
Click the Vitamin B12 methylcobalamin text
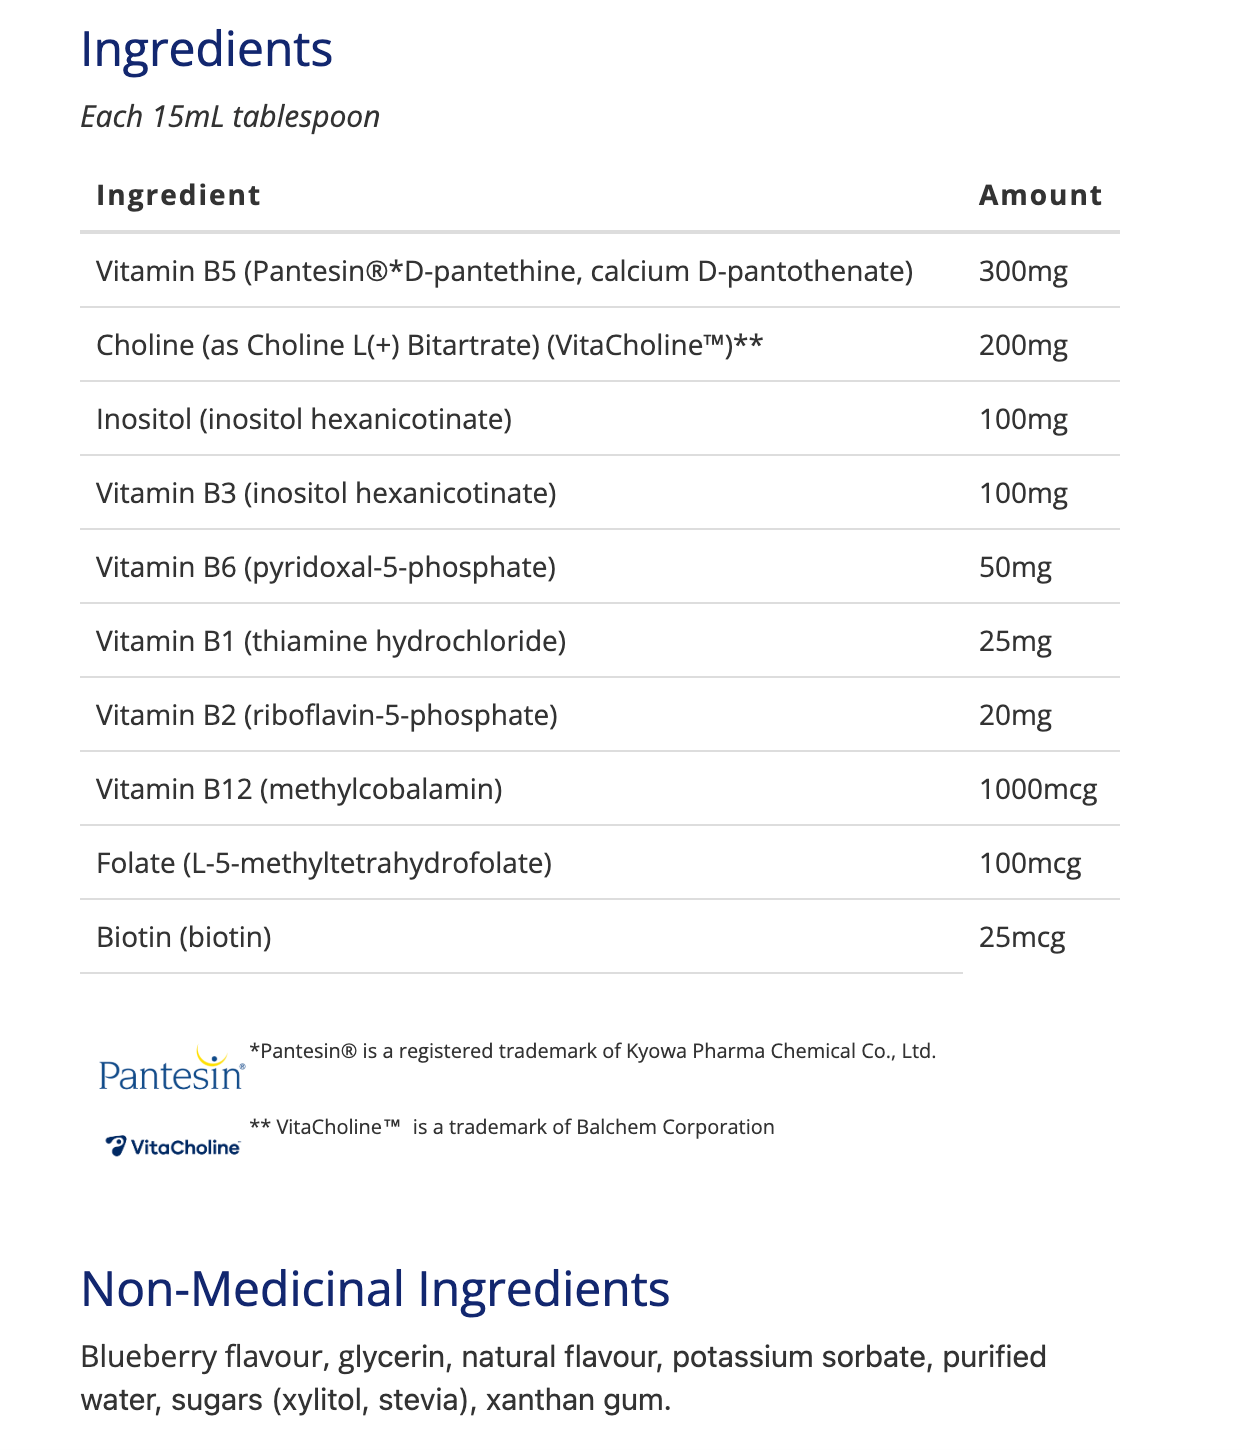(x=299, y=789)
